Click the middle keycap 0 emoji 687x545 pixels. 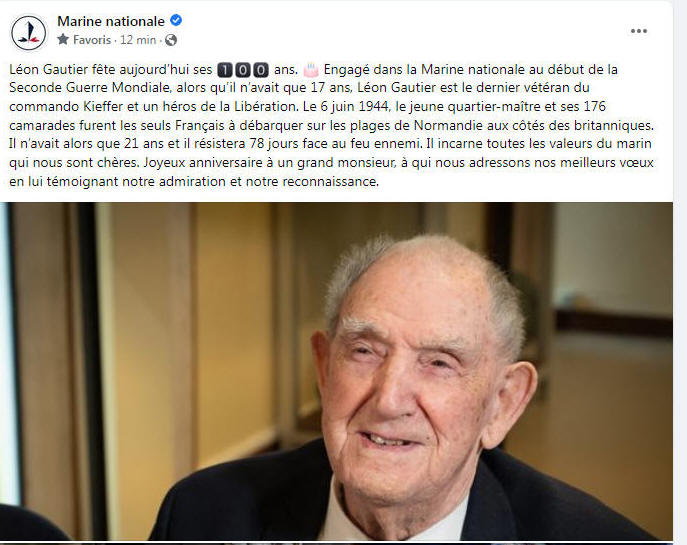click(x=243, y=70)
